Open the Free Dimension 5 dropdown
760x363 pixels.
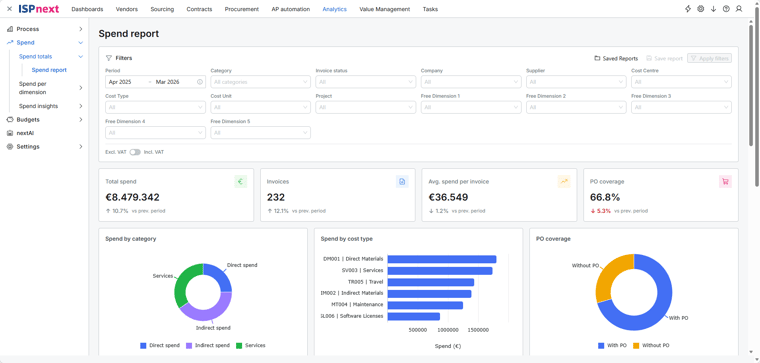(x=260, y=132)
